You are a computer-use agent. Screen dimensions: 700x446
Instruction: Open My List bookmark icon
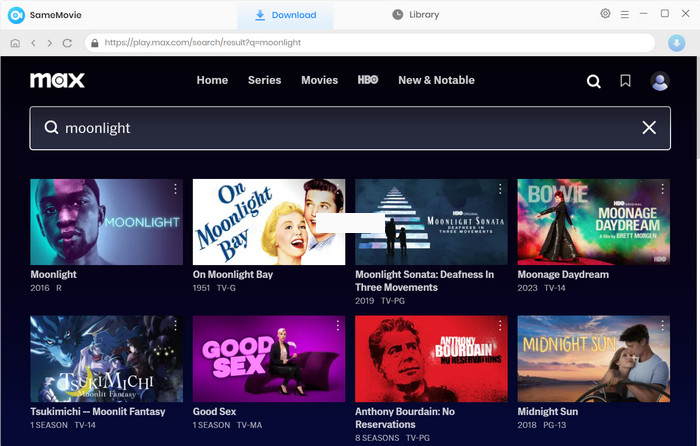click(625, 80)
